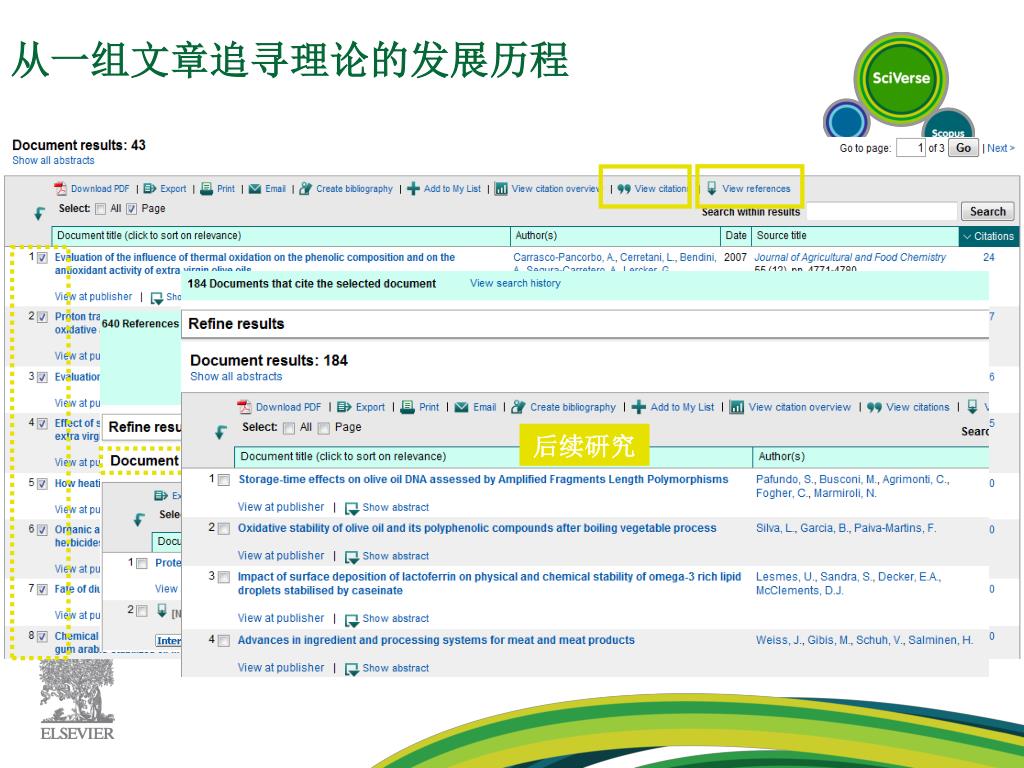This screenshot has height=768, width=1024.
Task: Tick checkbox for Advances in ingredient and processing
Action: coord(223,641)
